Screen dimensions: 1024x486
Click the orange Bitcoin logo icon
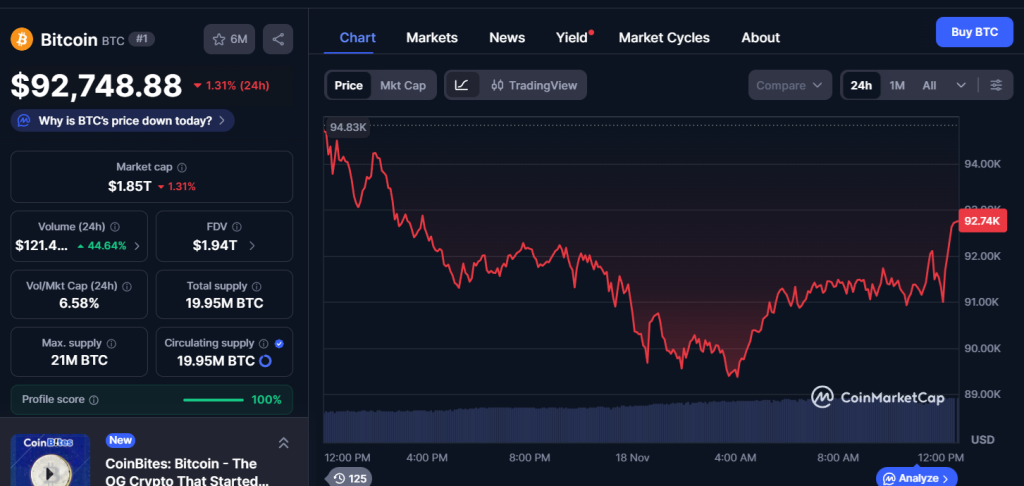(x=22, y=39)
